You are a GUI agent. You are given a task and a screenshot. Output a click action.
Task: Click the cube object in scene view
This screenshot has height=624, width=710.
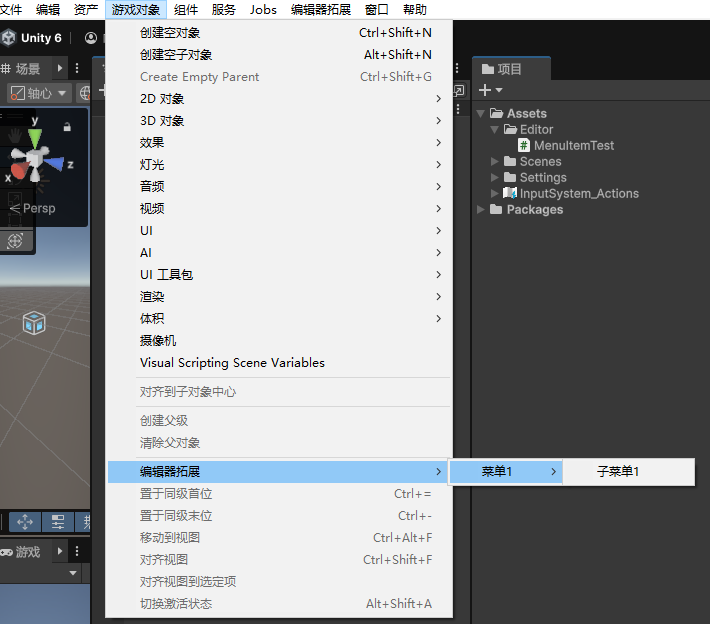[x=34, y=322]
